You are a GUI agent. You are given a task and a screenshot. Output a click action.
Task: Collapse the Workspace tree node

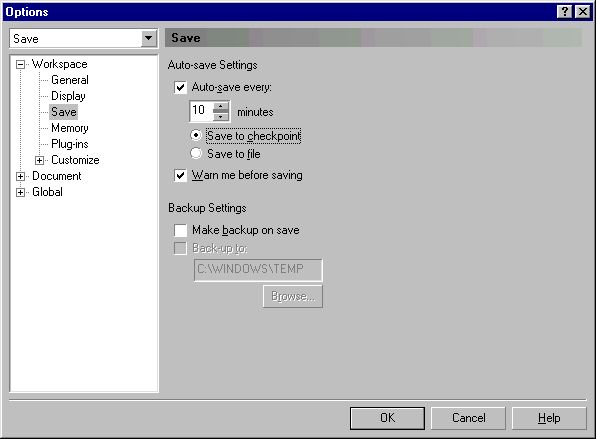21,65
